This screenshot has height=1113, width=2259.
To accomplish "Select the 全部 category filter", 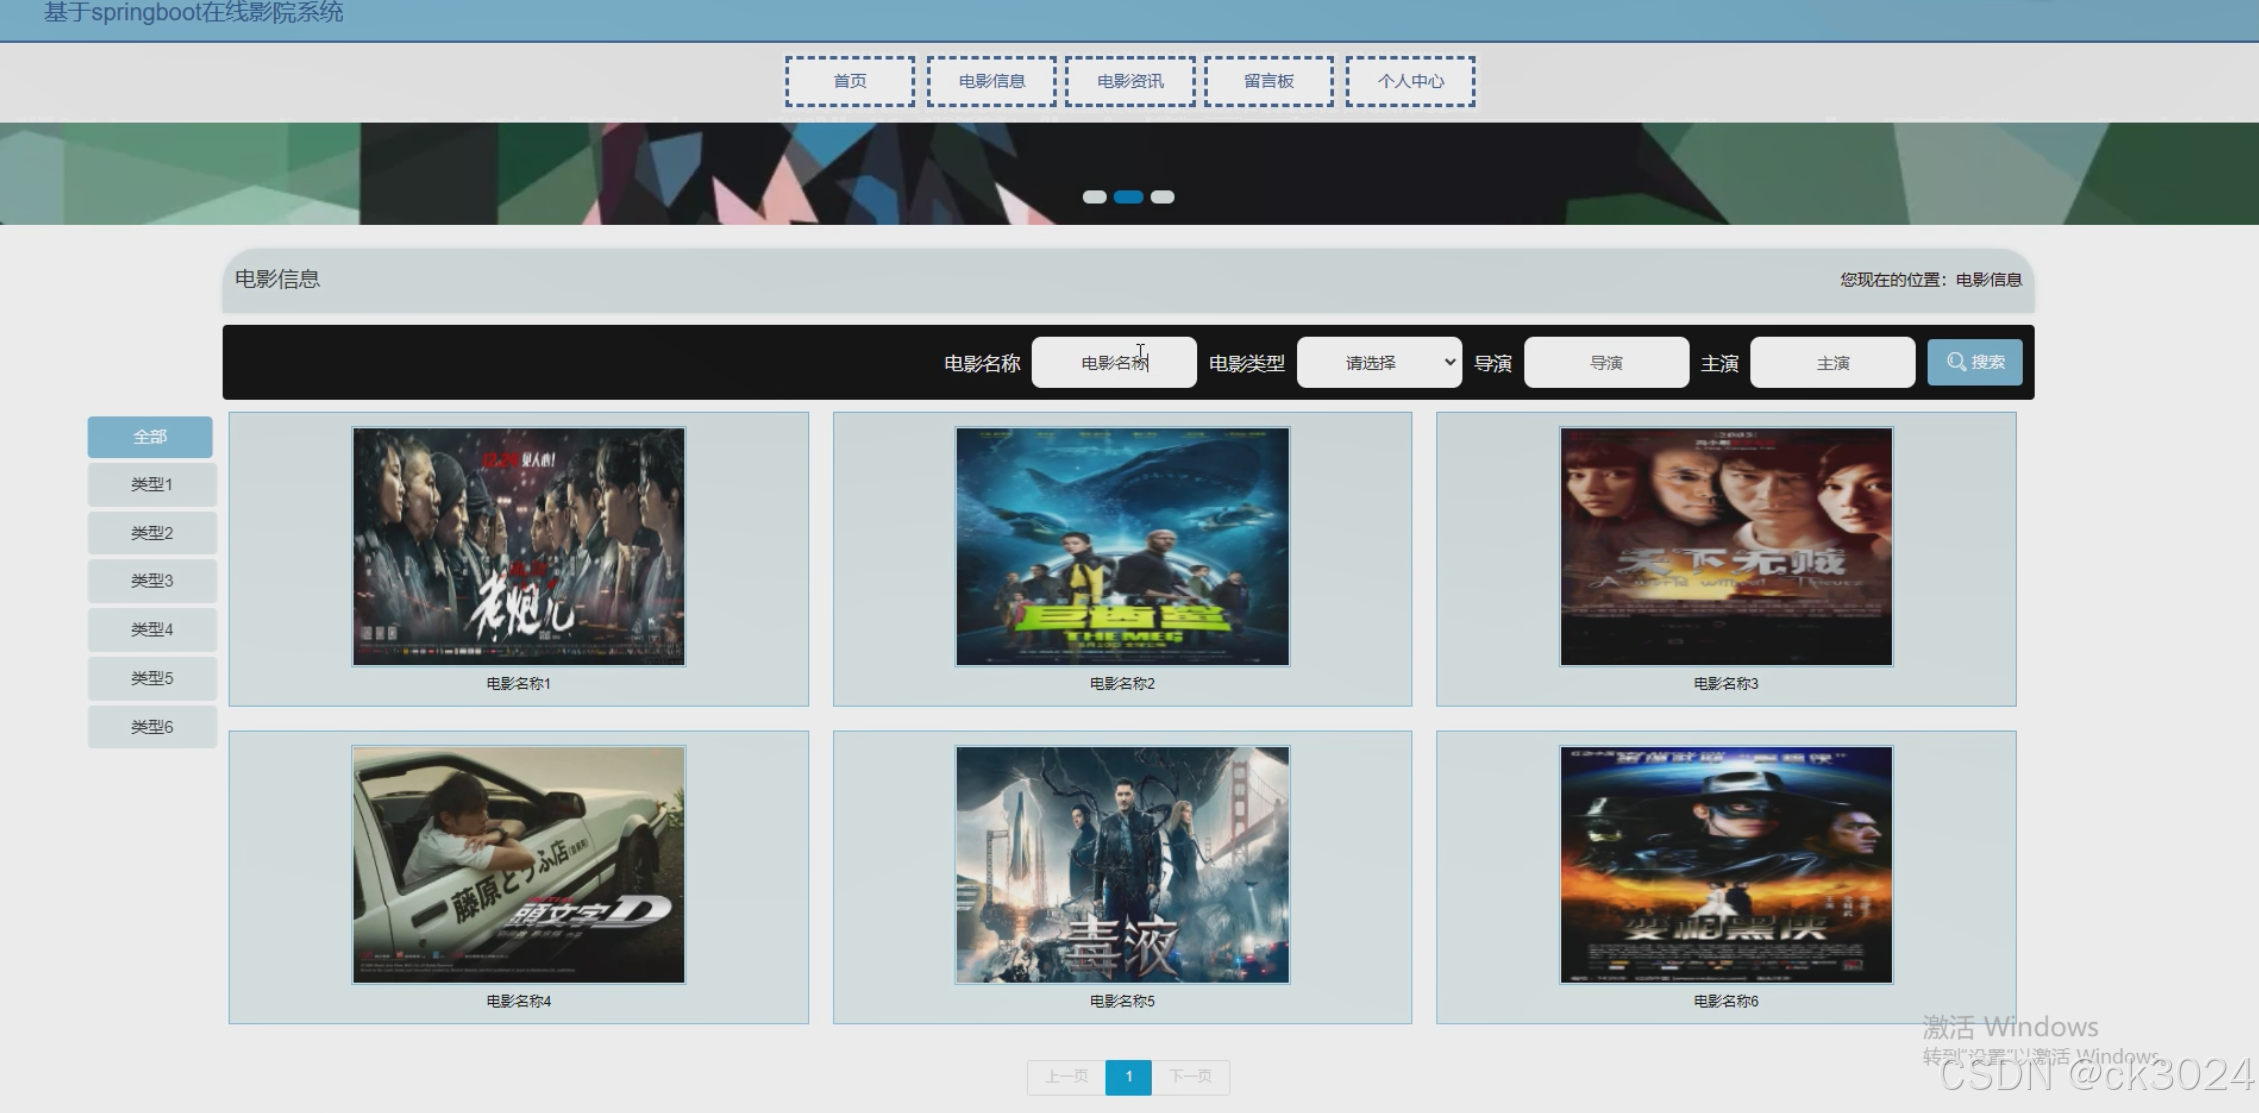I will (x=150, y=437).
